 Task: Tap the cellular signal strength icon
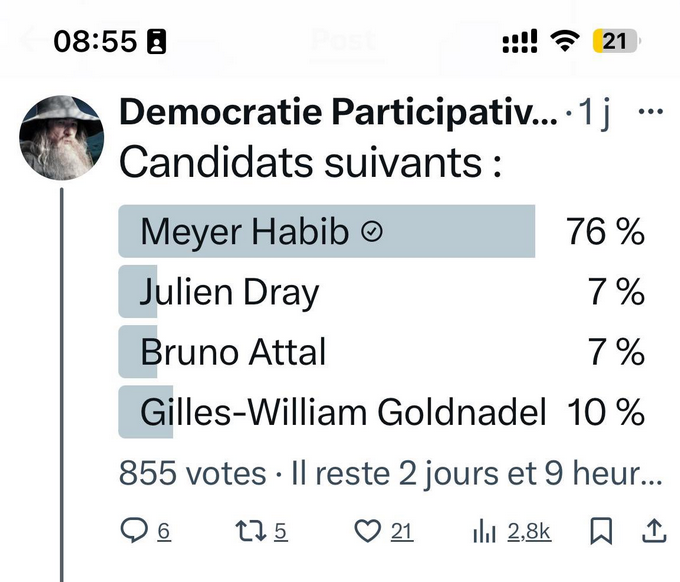click(519, 41)
